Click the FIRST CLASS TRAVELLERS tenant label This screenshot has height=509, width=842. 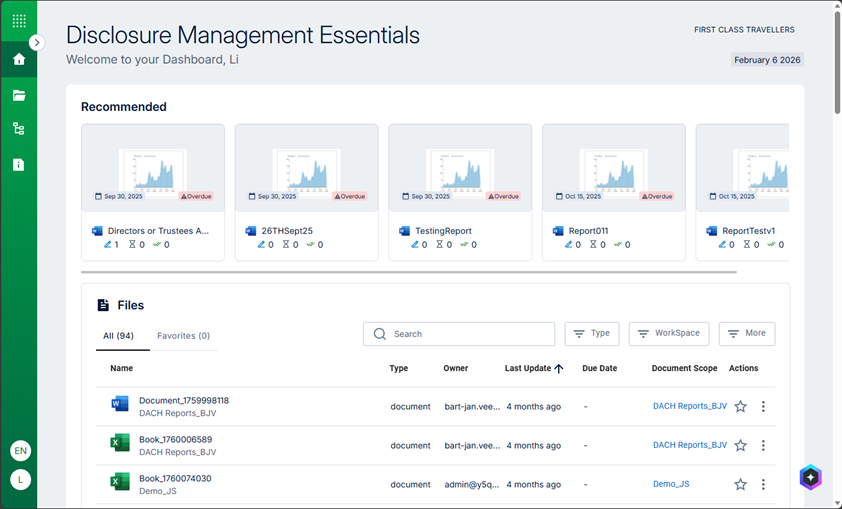tap(744, 30)
